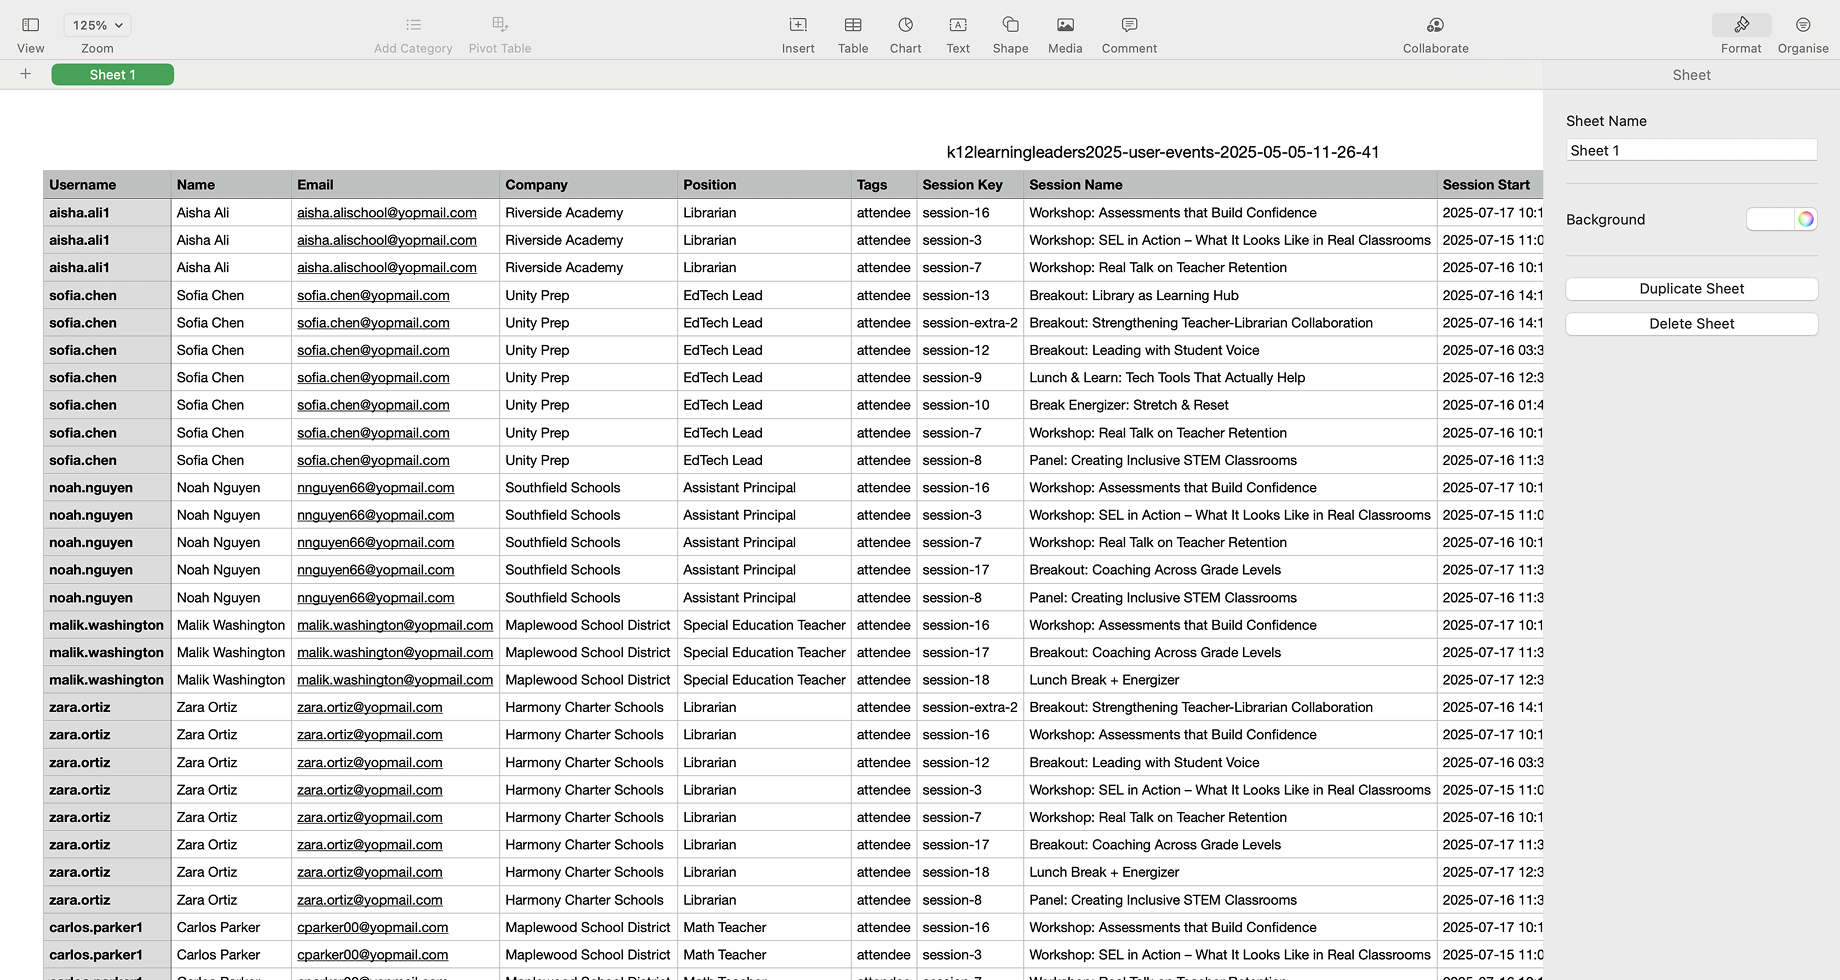Add a Text box
1840x980 pixels.
958,25
